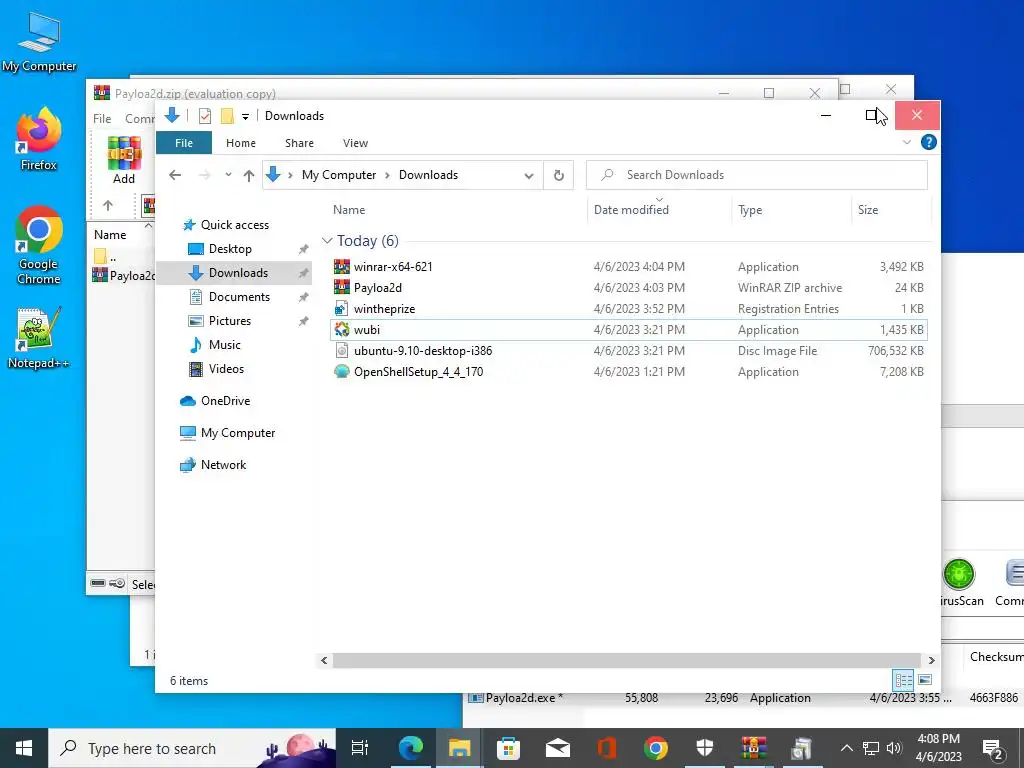Open Microsoft Store taskbar icon
Image resolution: width=1024 pixels, height=768 pixels.
pos(508,748)
